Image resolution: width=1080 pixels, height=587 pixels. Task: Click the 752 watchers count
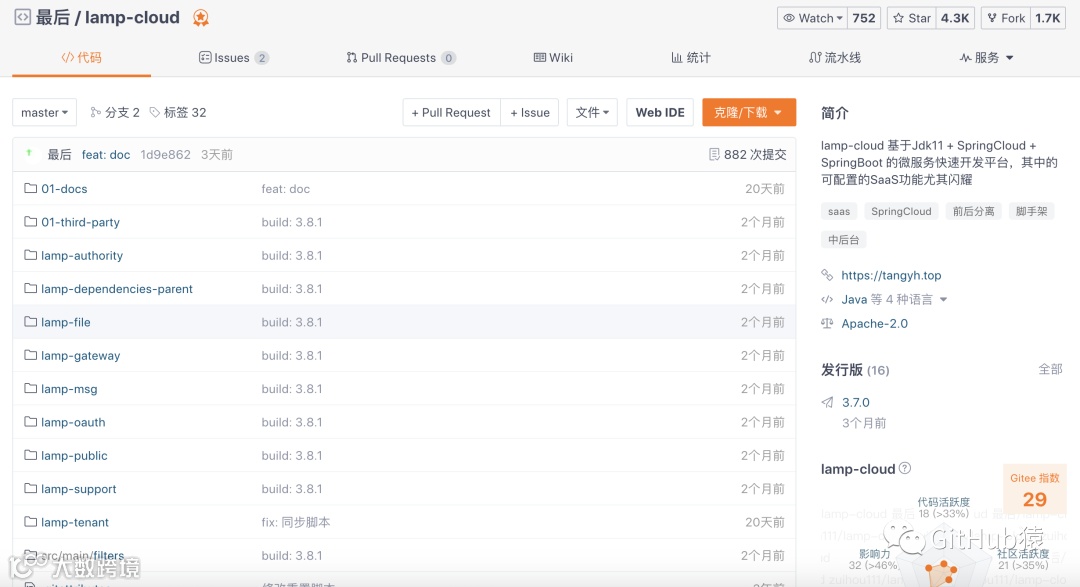[864, 18]
